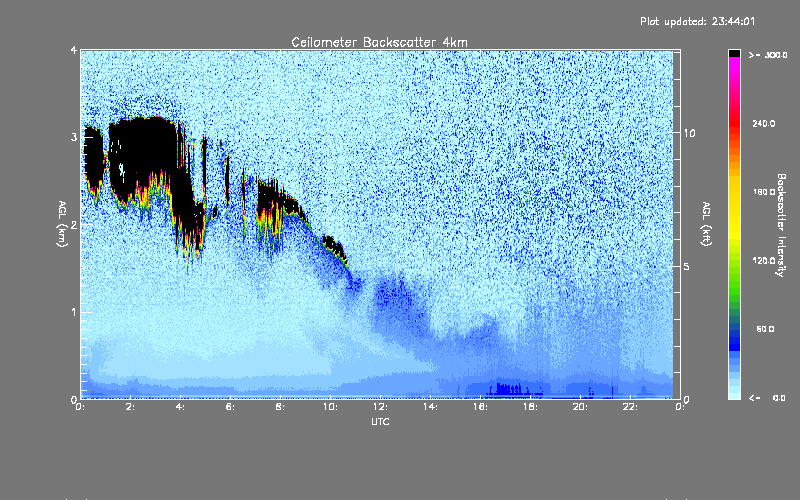Click the '2' label on the km axis
Screen dimensions: 800x500
(74, 224)
